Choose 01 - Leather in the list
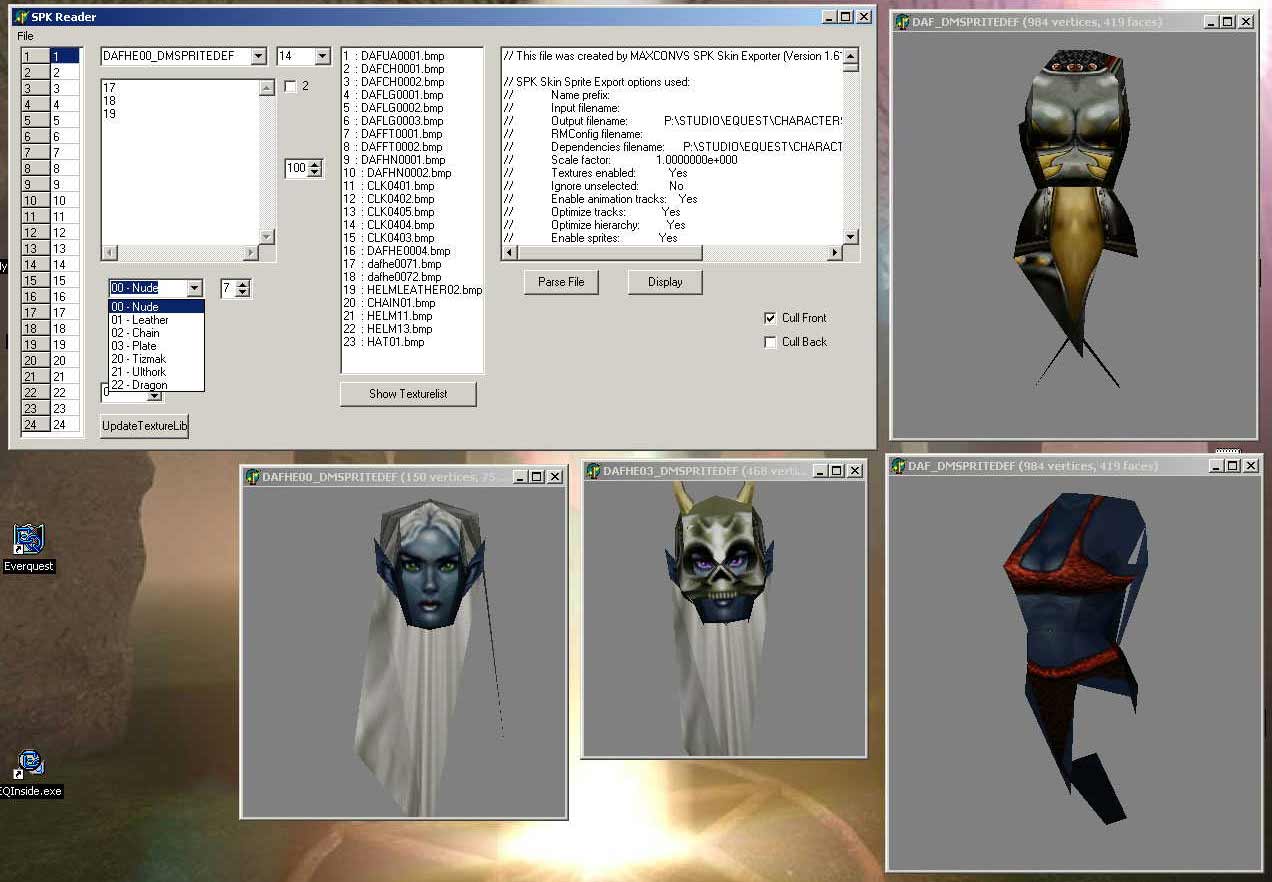The image size is (1272, 882). (156, 320)
